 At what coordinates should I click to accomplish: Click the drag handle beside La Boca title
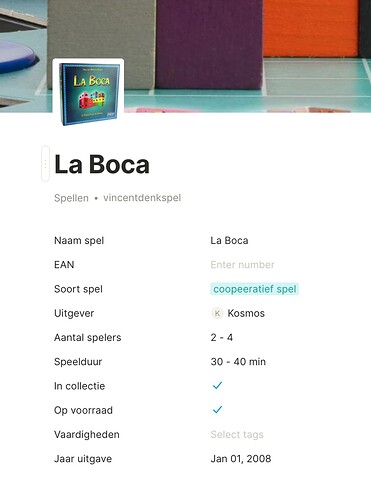45,164
